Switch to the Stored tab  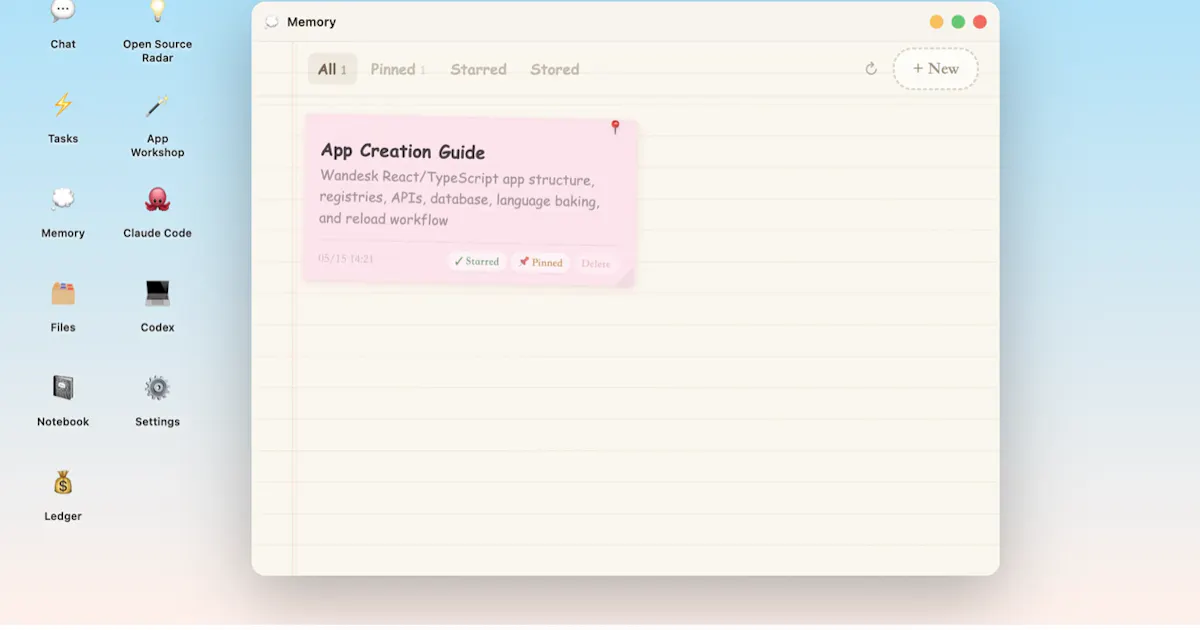pyautogui.click(x=555, y=69)
